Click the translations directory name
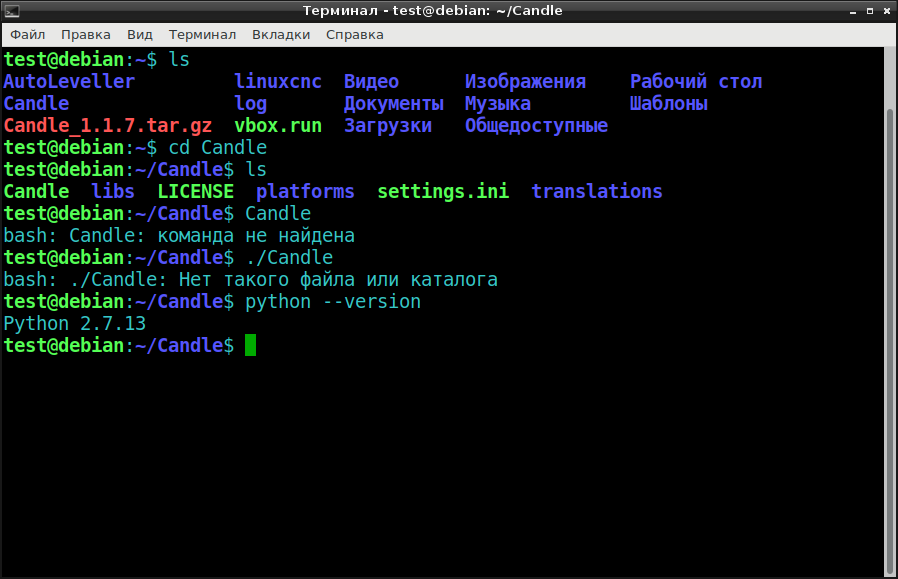898x579 pixels. (x=597, y=191)
